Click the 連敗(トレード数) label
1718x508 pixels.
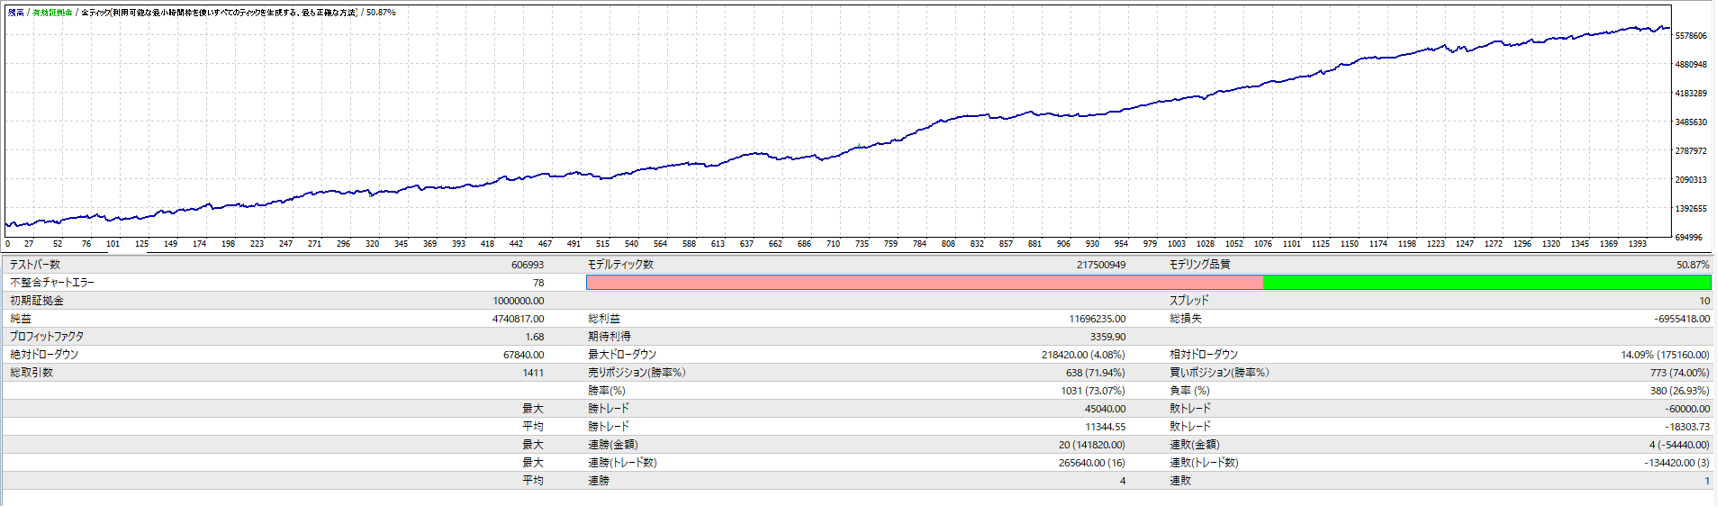pos(1204,463)
